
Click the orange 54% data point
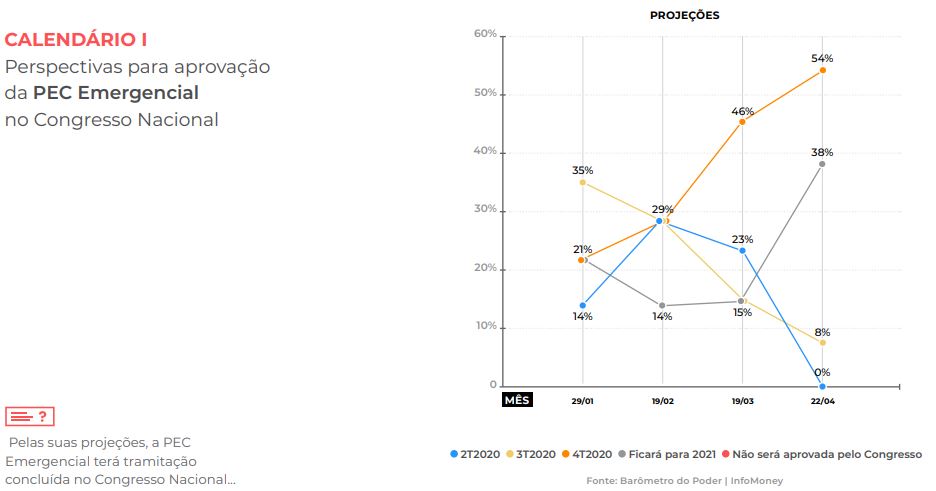822,70
